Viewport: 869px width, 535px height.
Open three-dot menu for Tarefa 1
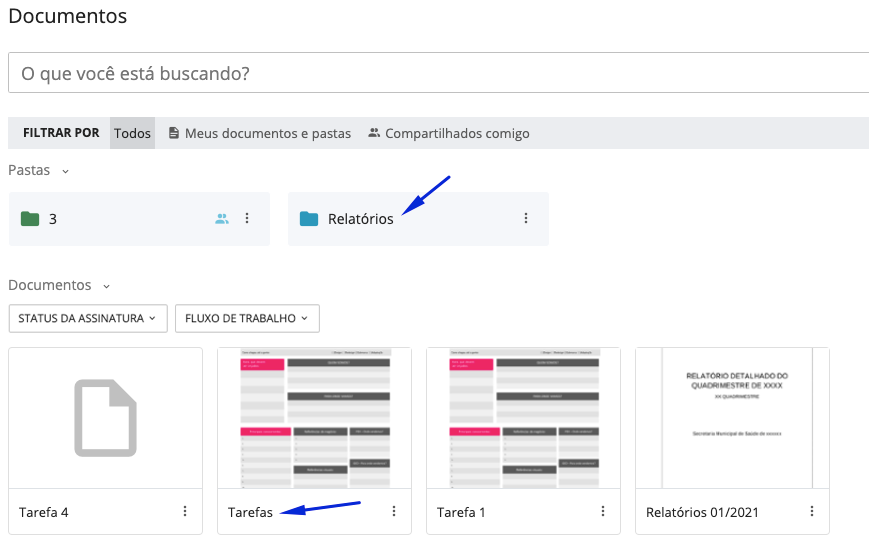(x=603, y=511)
